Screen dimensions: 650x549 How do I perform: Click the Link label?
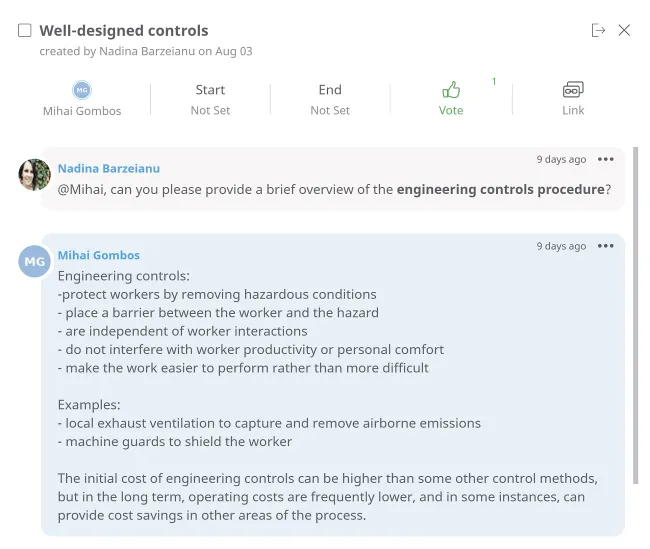point(573,110)
